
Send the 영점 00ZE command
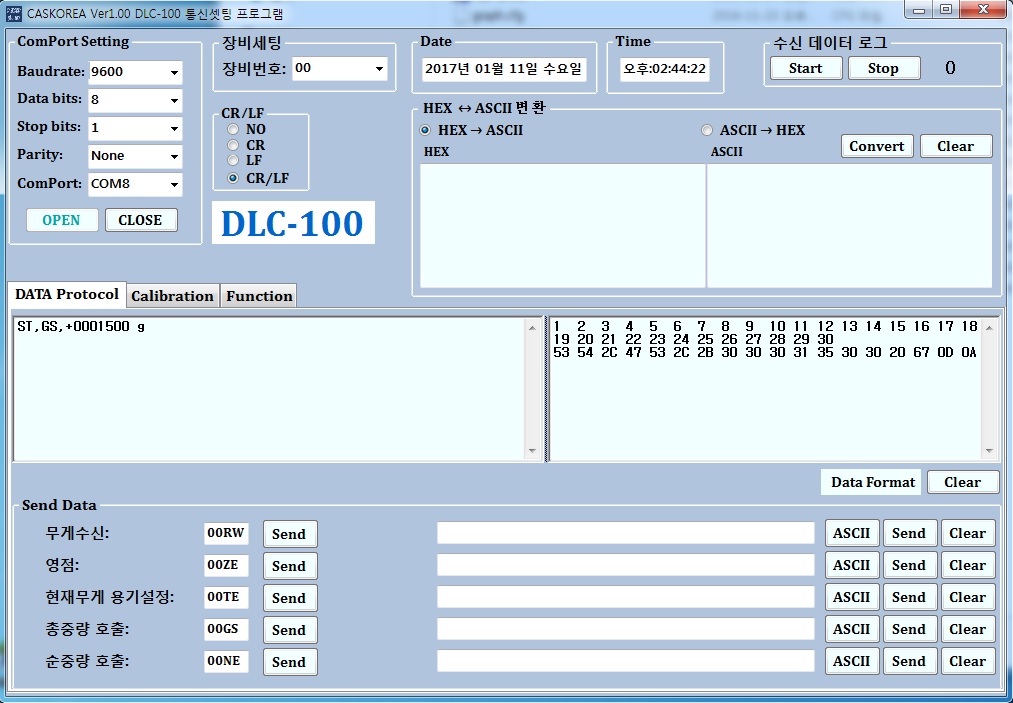coord(289,565)
